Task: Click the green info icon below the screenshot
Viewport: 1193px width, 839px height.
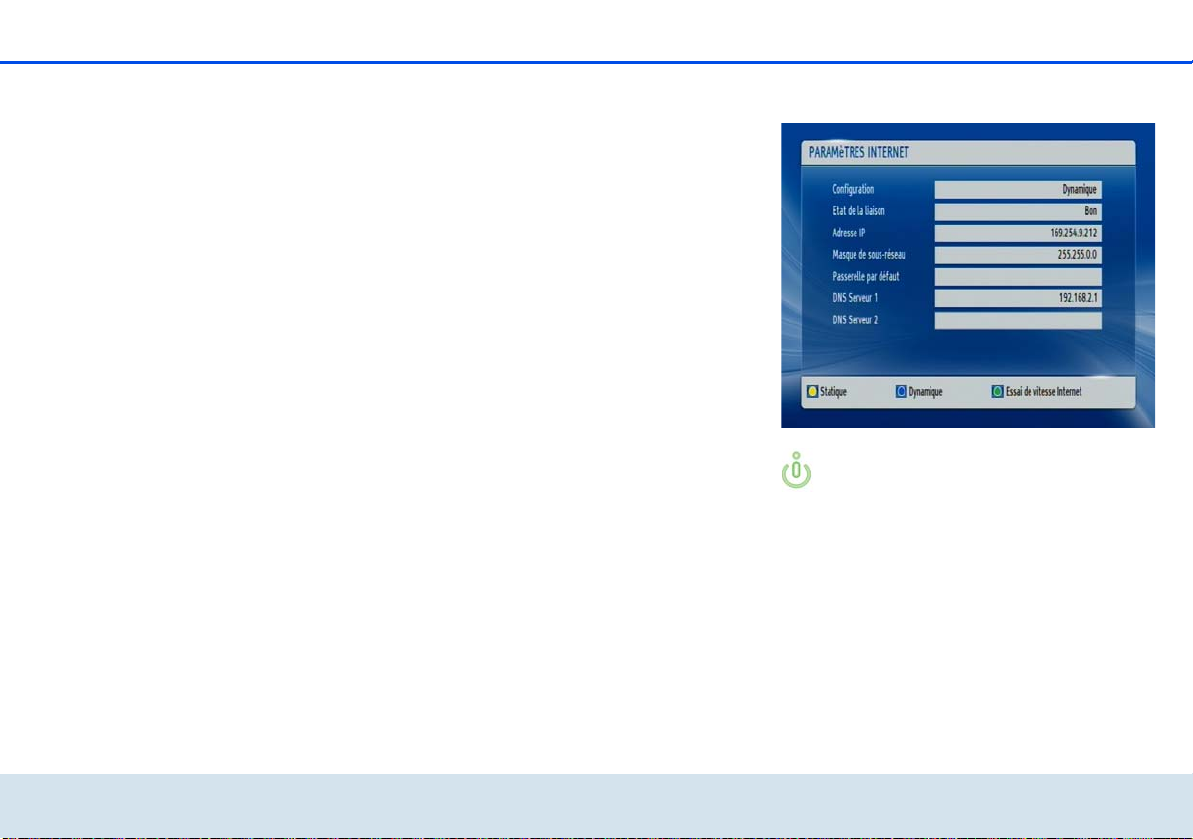Action: pos(796,470)
